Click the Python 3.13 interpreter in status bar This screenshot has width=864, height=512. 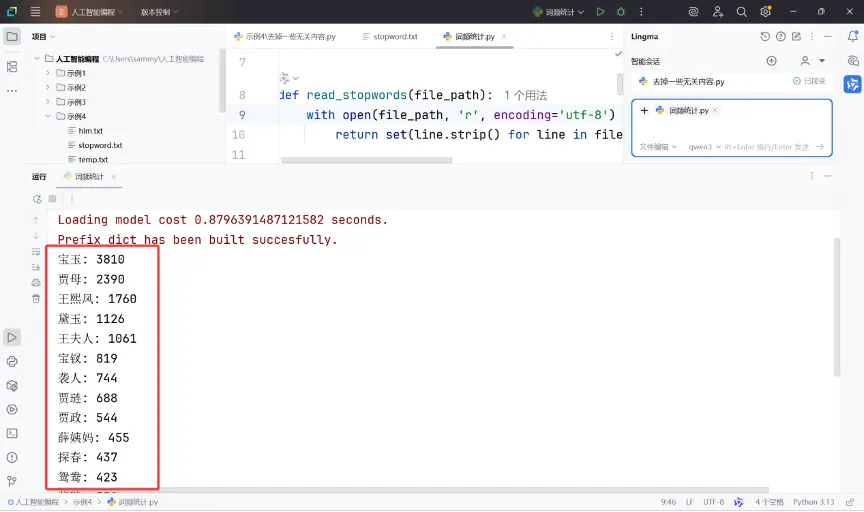click(813, 502)
